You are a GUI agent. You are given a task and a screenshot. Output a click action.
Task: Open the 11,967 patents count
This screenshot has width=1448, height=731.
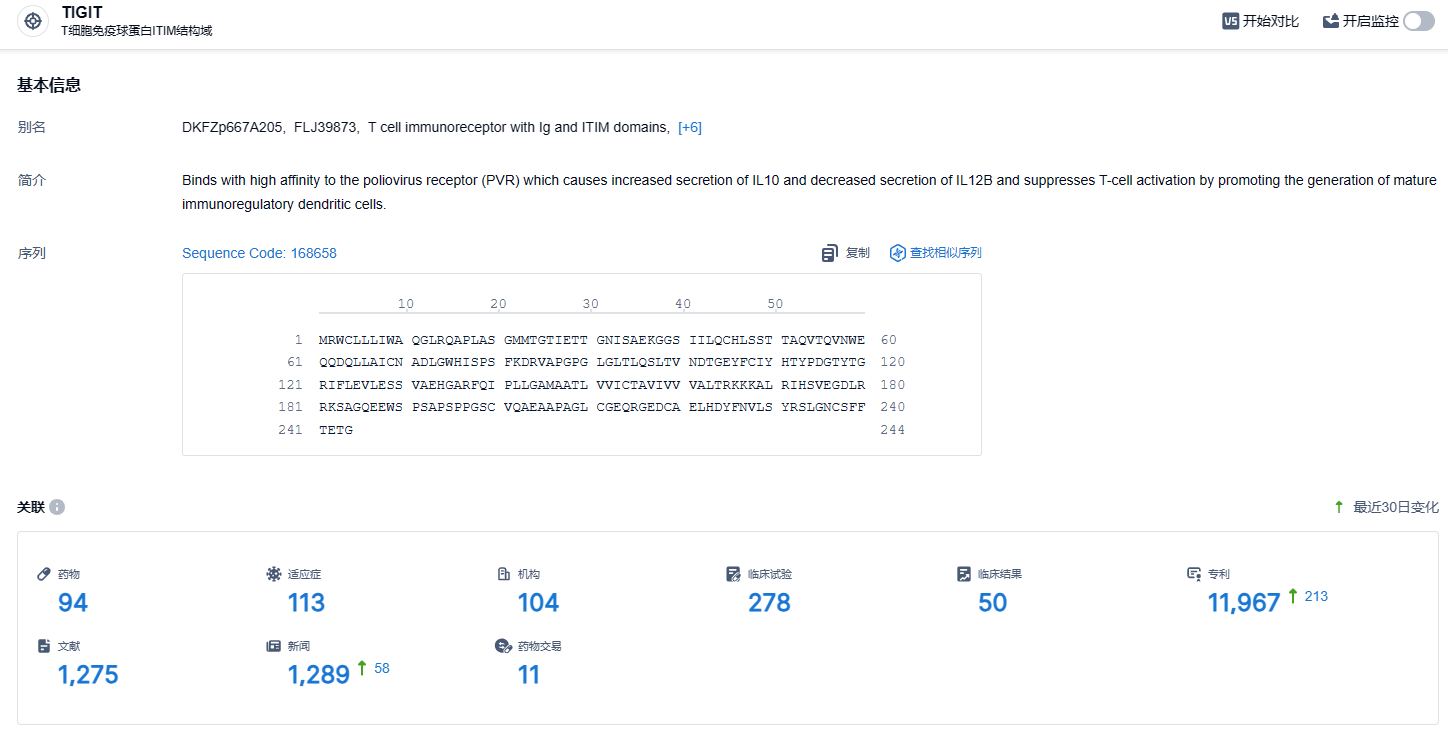click(1244, 603)
